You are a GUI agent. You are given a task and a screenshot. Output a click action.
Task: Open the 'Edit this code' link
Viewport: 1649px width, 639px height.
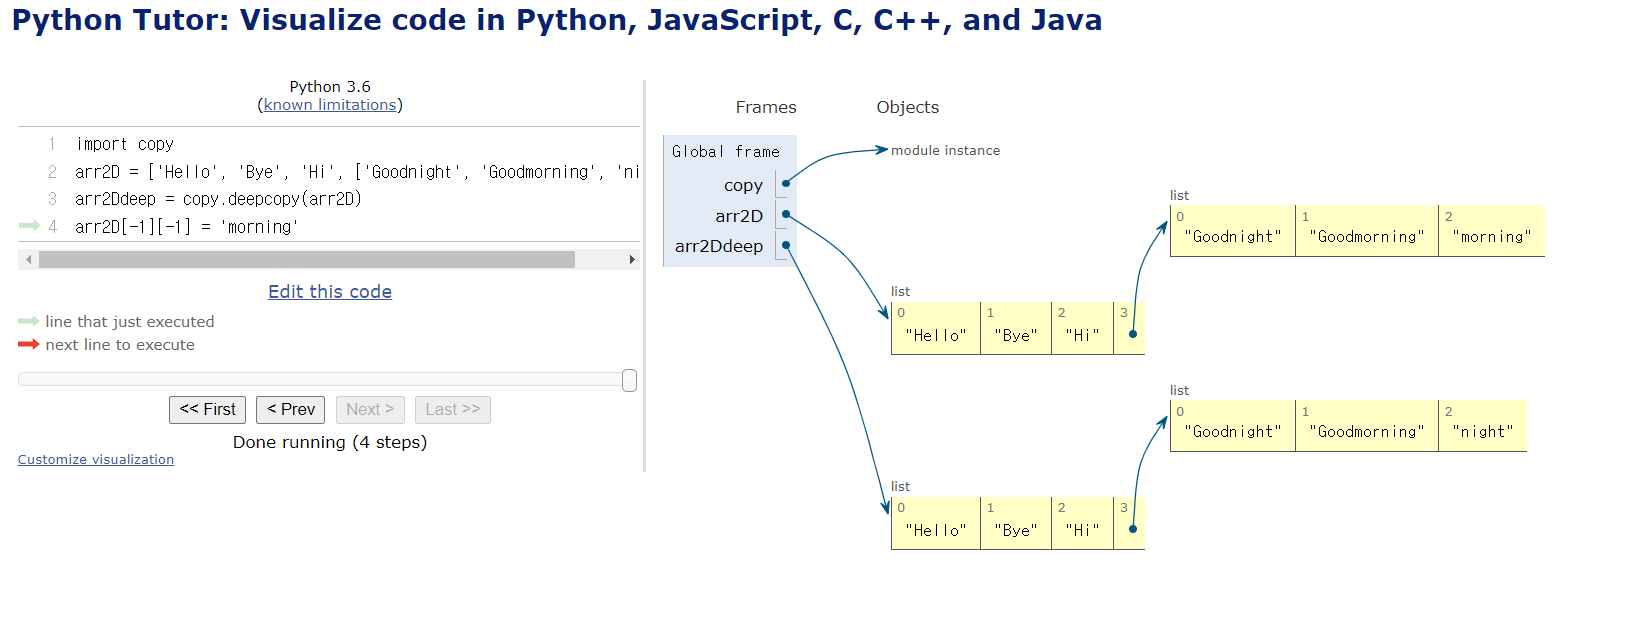330,292
